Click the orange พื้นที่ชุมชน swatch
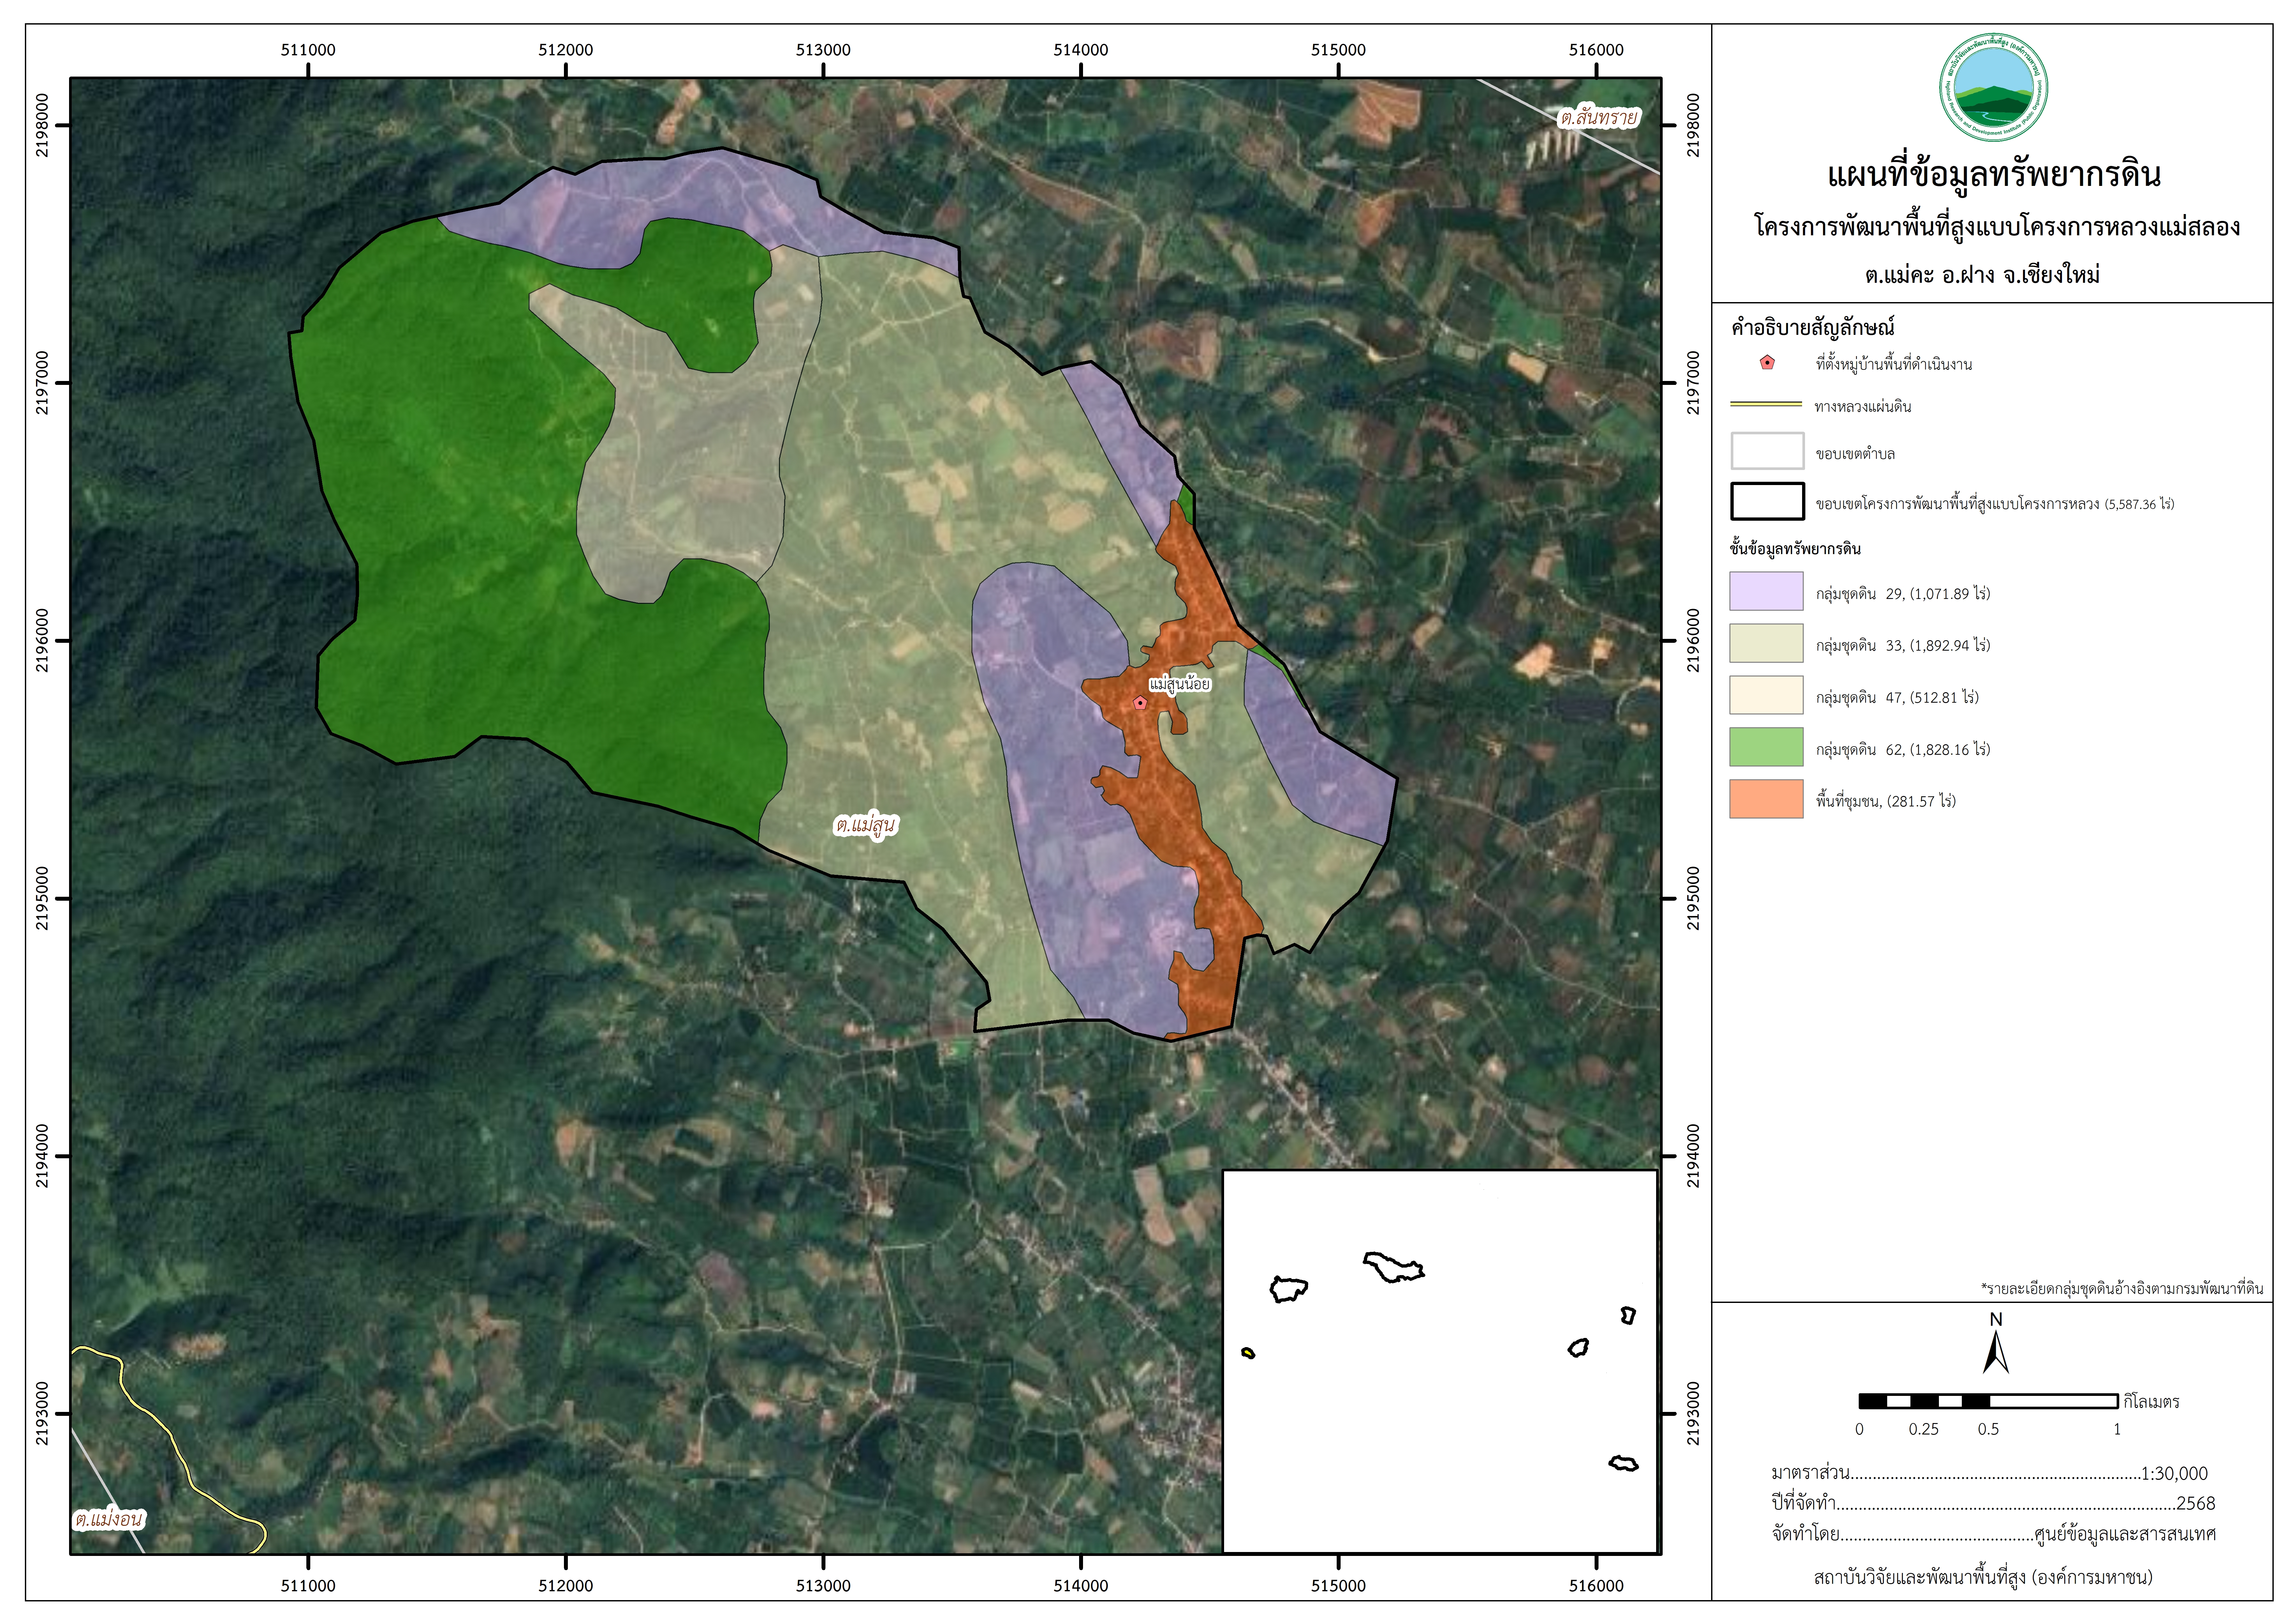This screenshot has width=2295, height=1624. 1766,799
